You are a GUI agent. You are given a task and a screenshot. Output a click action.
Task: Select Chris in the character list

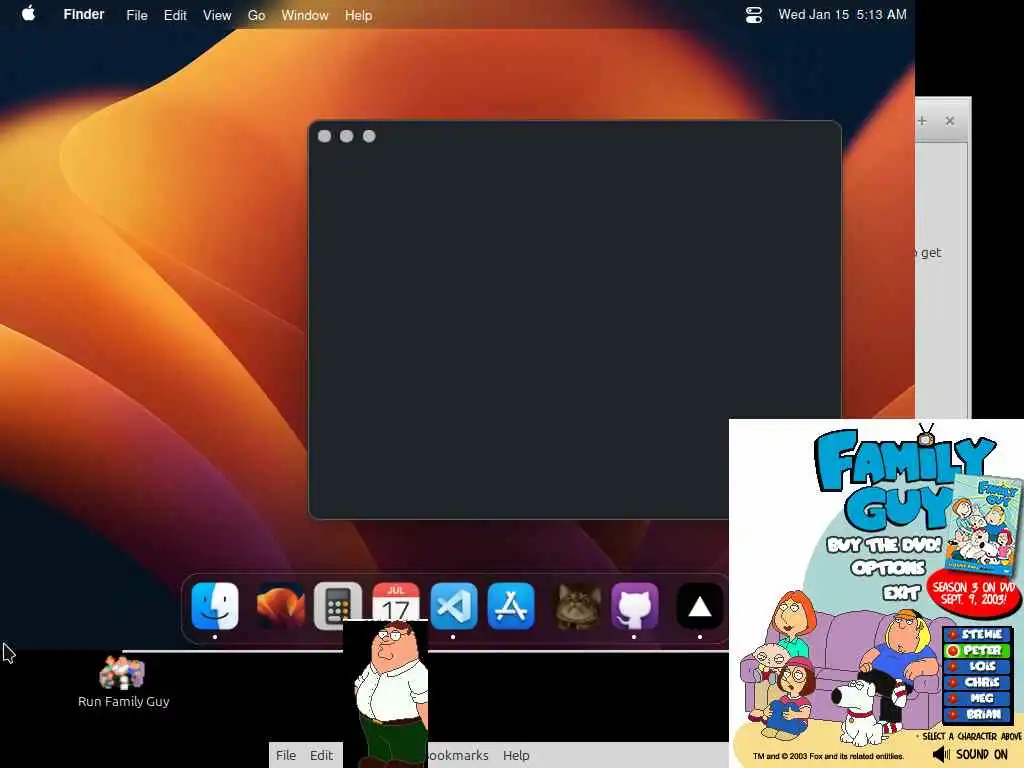[x=978, y=682]
